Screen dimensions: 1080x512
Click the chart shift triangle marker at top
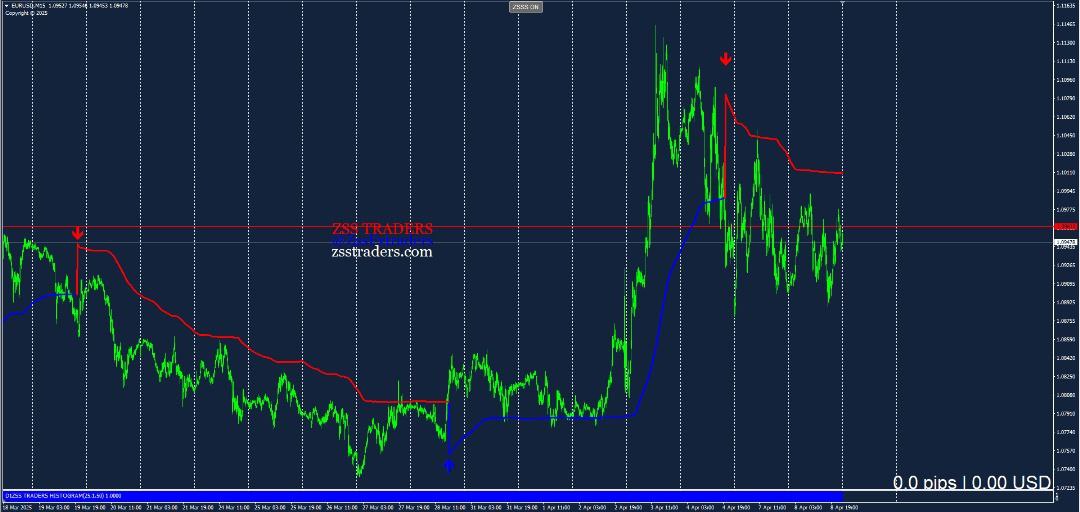coord(842,3)
